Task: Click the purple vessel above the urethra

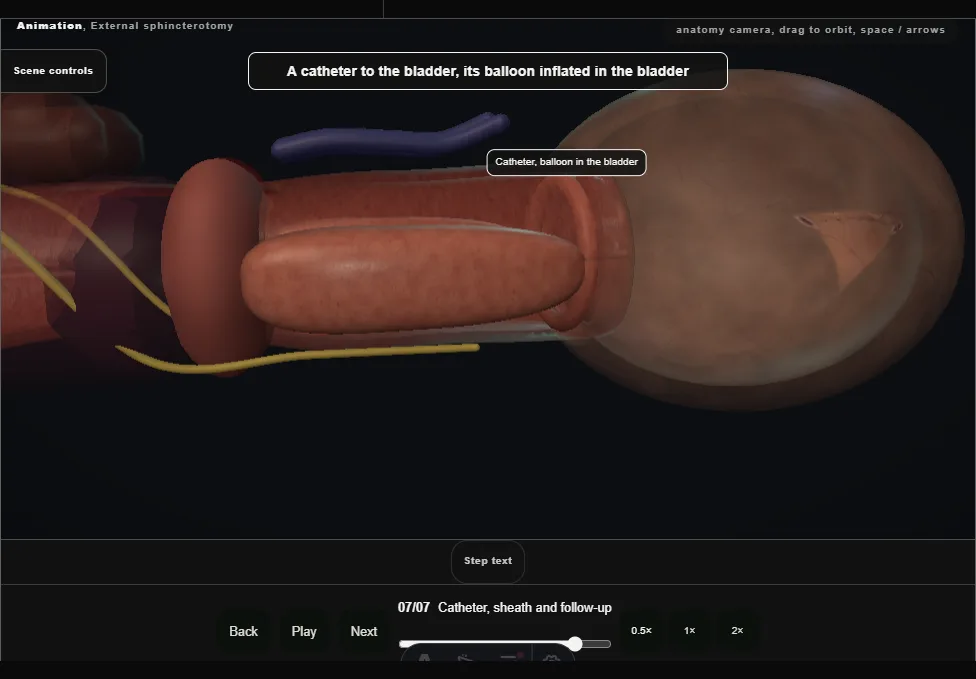Action: coord(390,136)
